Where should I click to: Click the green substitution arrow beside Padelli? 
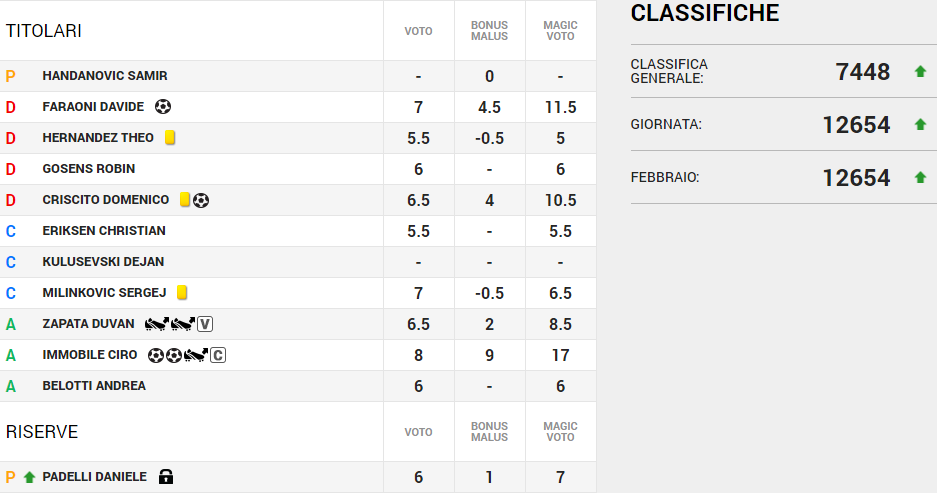(x=29, y=477)
